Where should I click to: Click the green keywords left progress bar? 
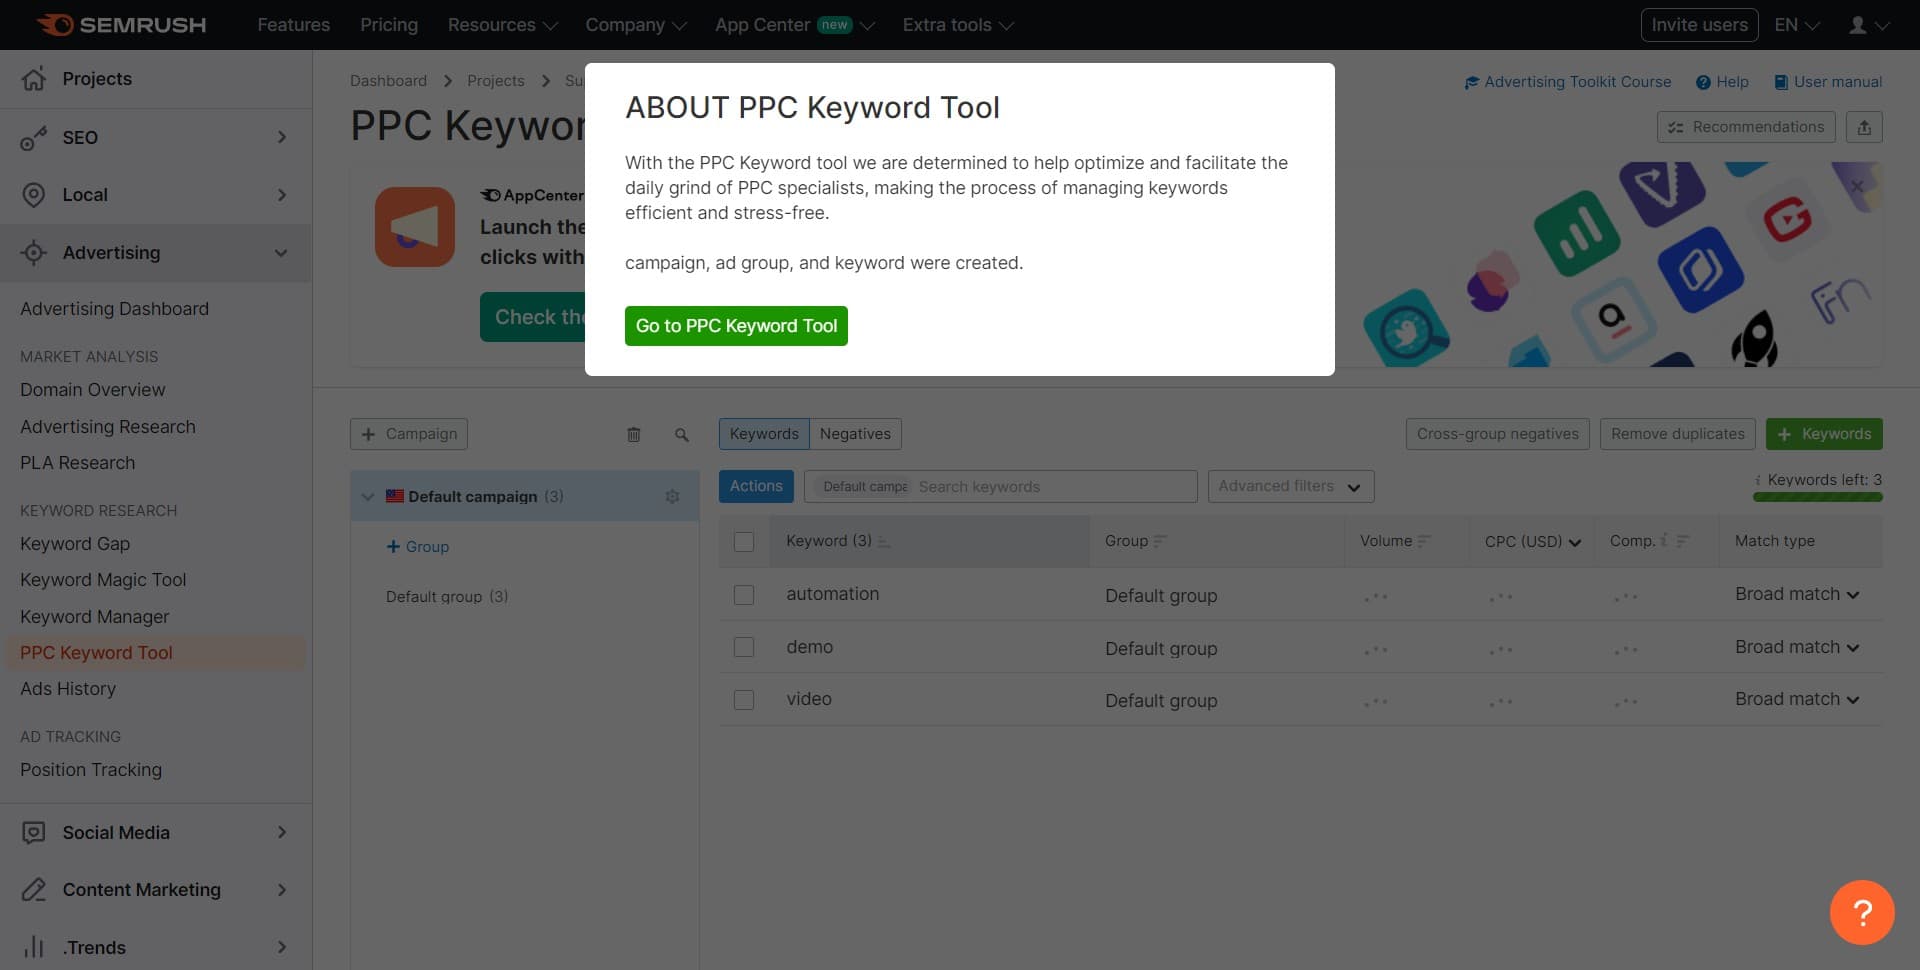(x=1816, y=497)
